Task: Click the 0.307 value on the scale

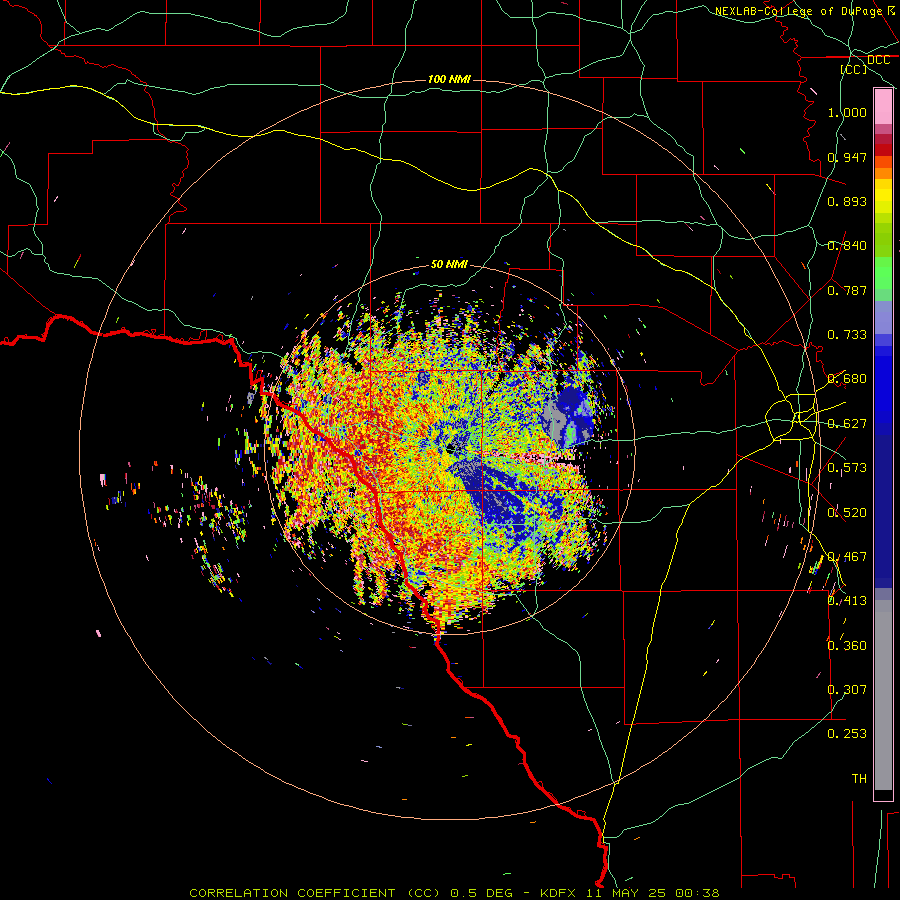Action: [x=847, y=690]
